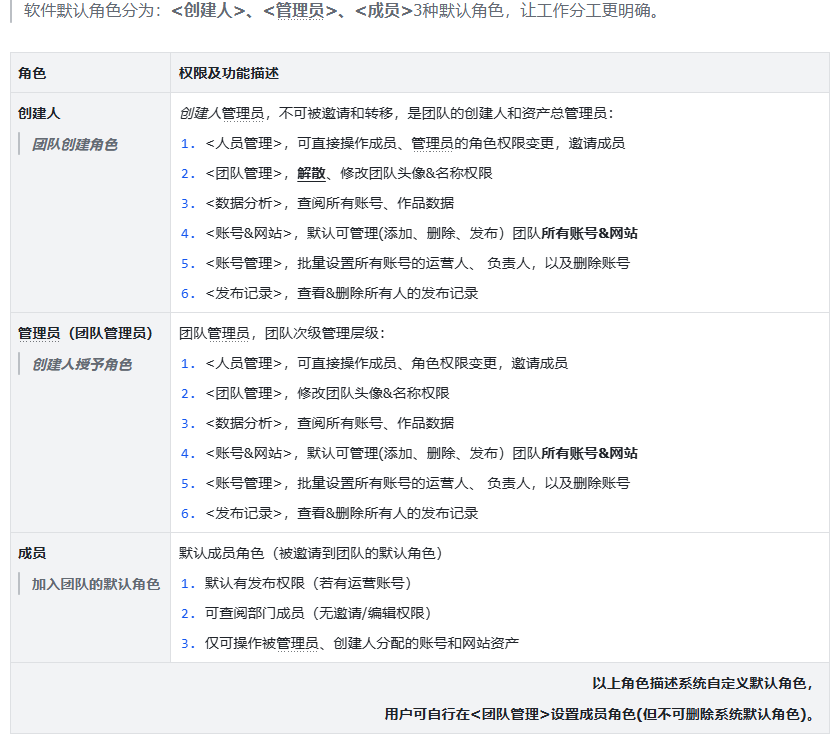
Task: Click the line '团队管理员,团队次级管理层级'
Action: click(x=282, y=333)
